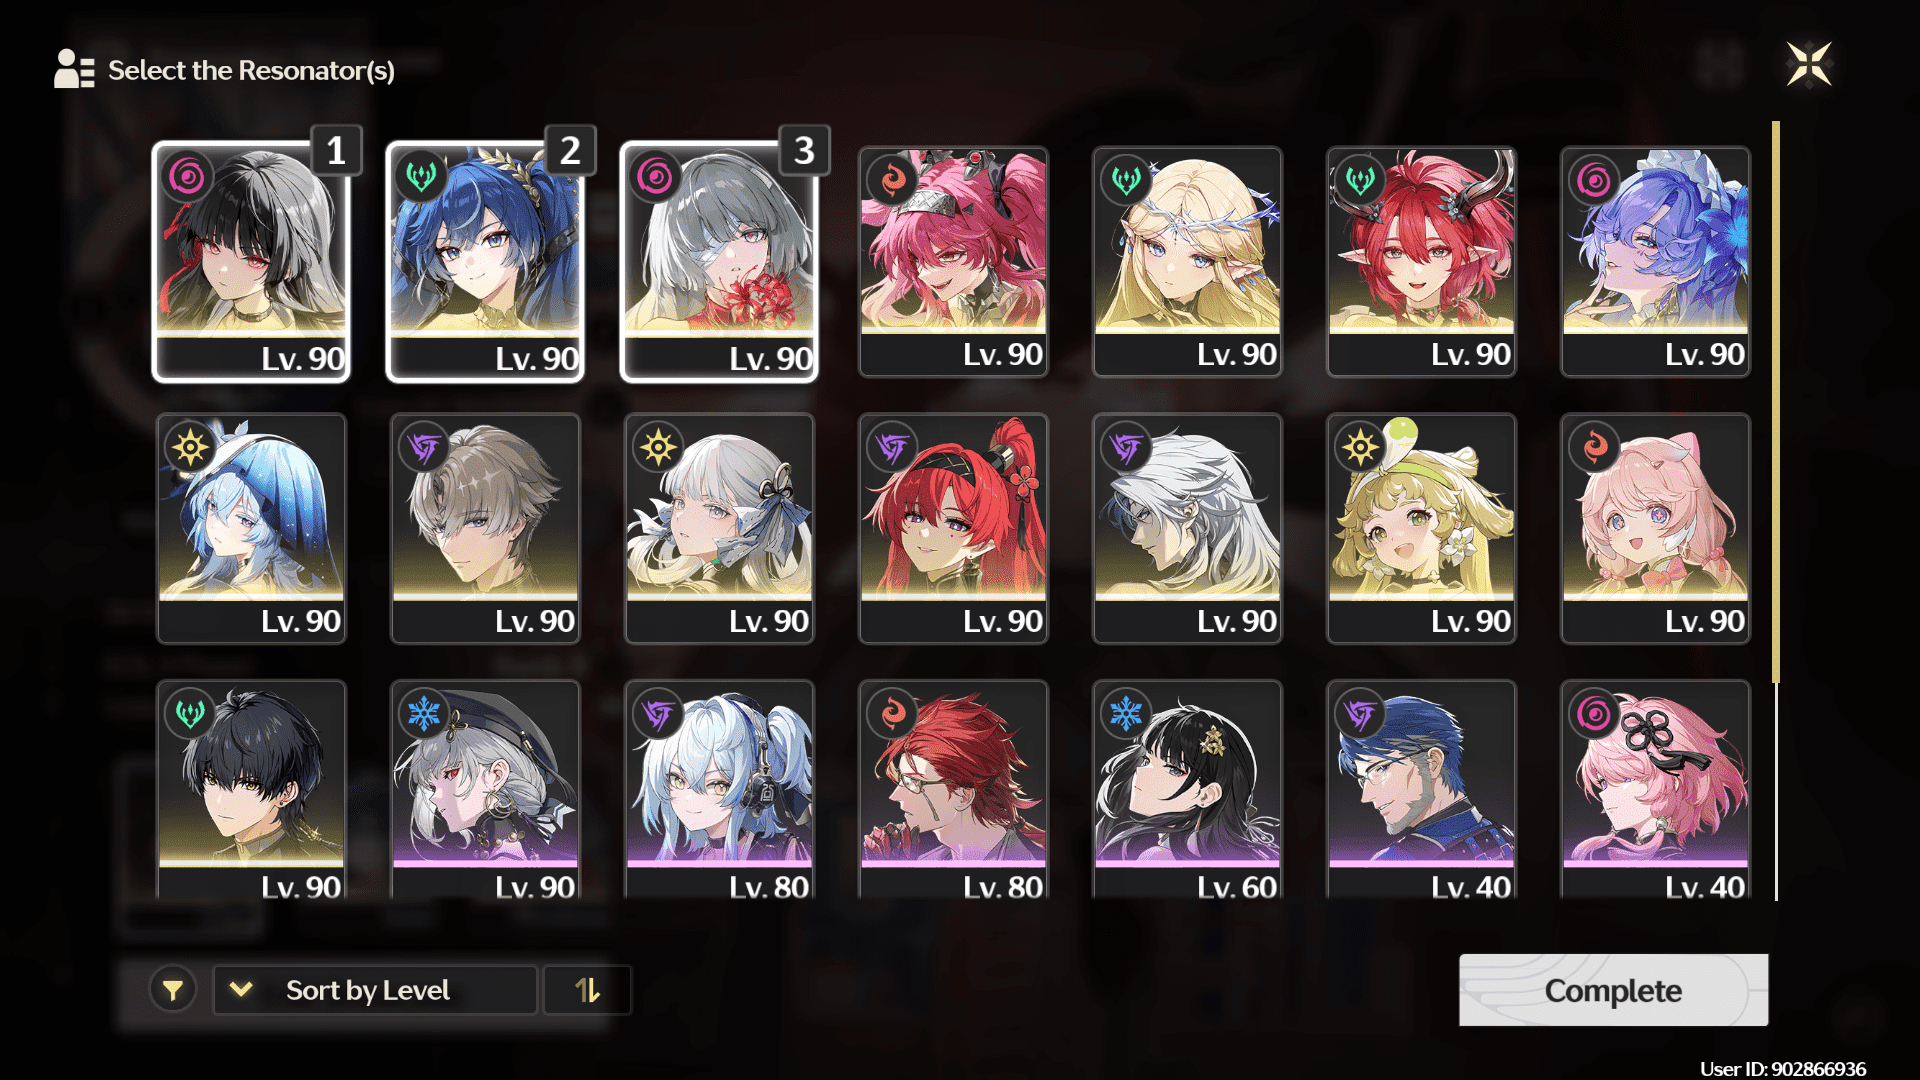Image resolution: width=1920 pixels, height=1080 pixels.
Task: Select the red-horned Aero resonator Lv. 90
Action: pyautogui.click(x=1421, y=262)
